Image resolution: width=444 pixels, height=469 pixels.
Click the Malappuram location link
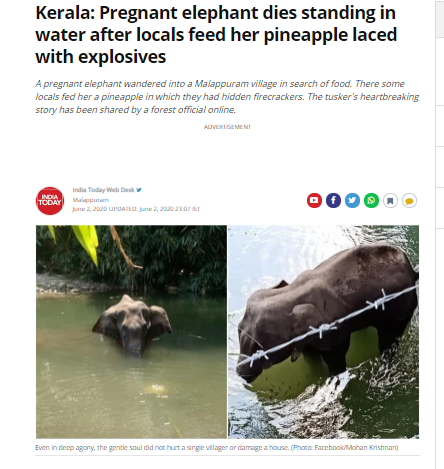click(91, 200)
